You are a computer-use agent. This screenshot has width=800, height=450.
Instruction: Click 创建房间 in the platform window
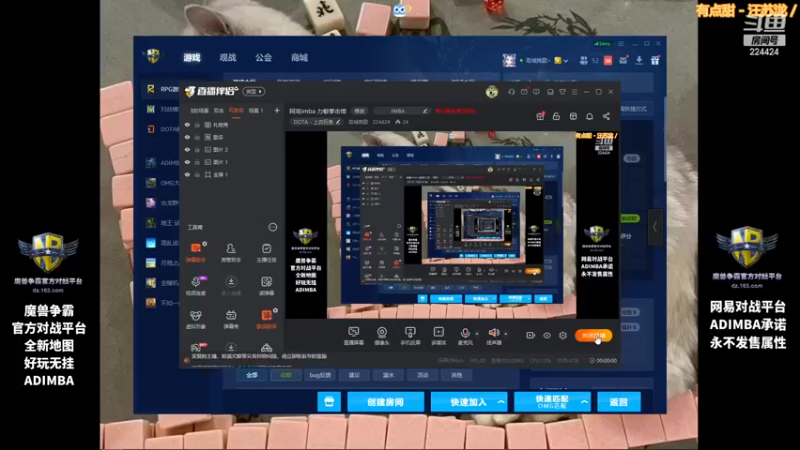pyautogui.click(x=385, y=402)
